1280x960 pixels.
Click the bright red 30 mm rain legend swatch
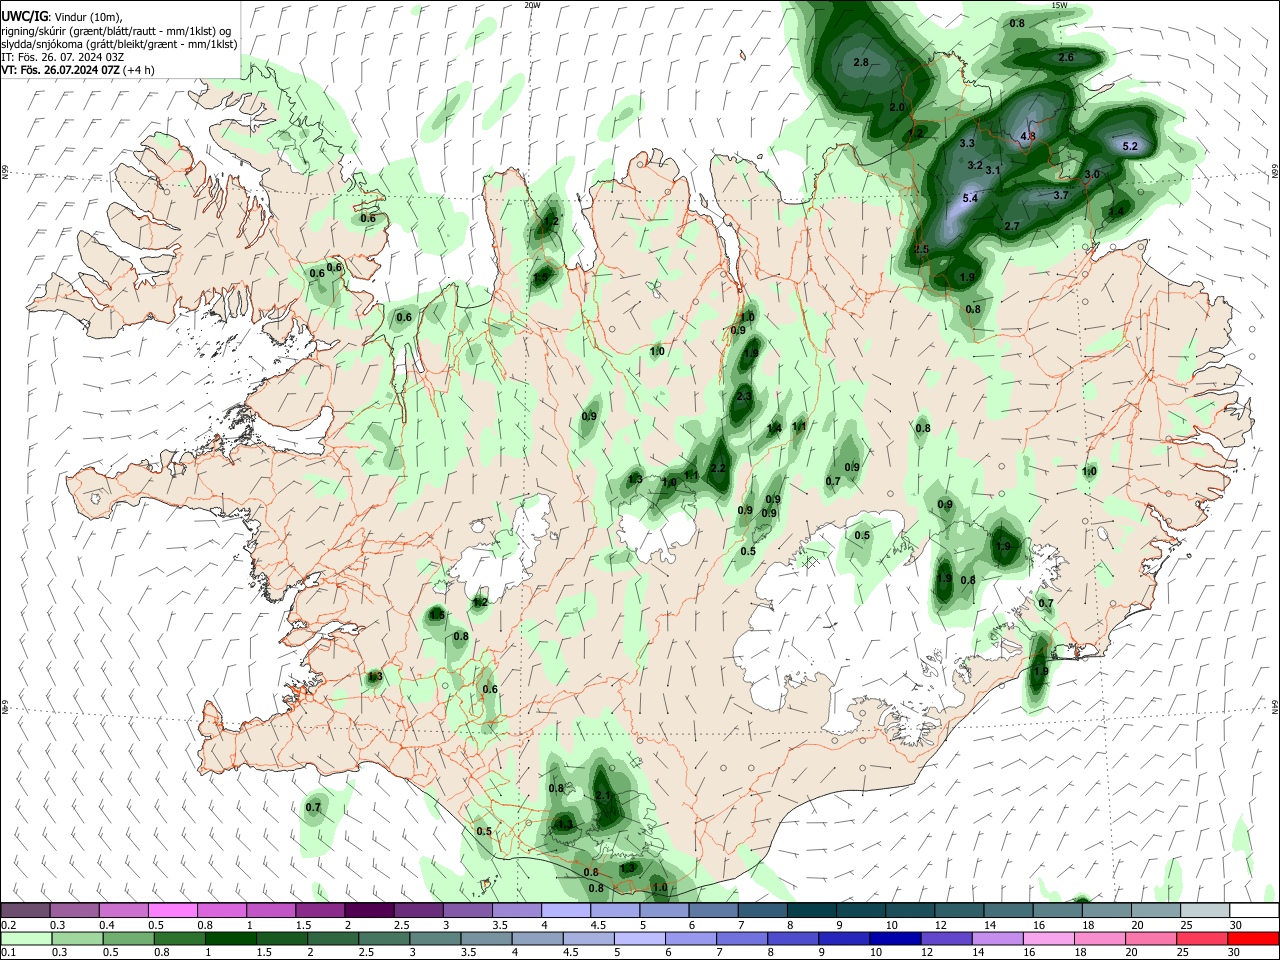(x=1251, y=939)
